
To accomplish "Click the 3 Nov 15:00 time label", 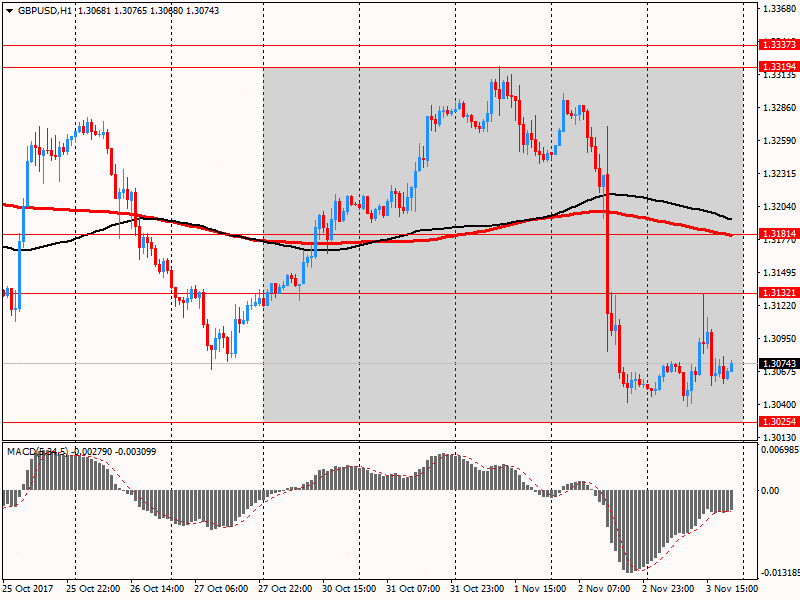I will (x=732, y=589).
